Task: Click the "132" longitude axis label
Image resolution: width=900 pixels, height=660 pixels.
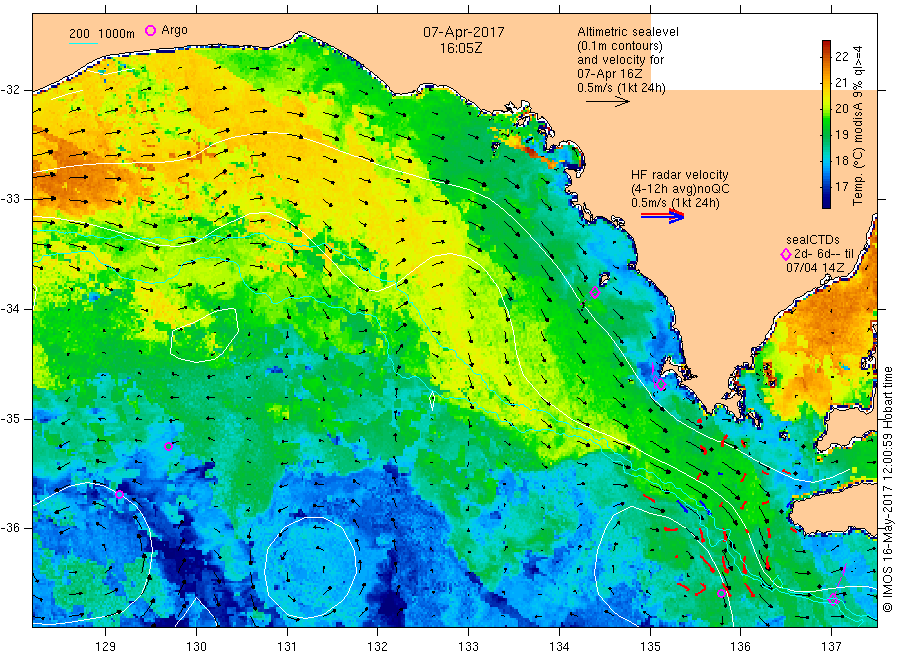Action: pyautogui.click(x=378, y=647)
